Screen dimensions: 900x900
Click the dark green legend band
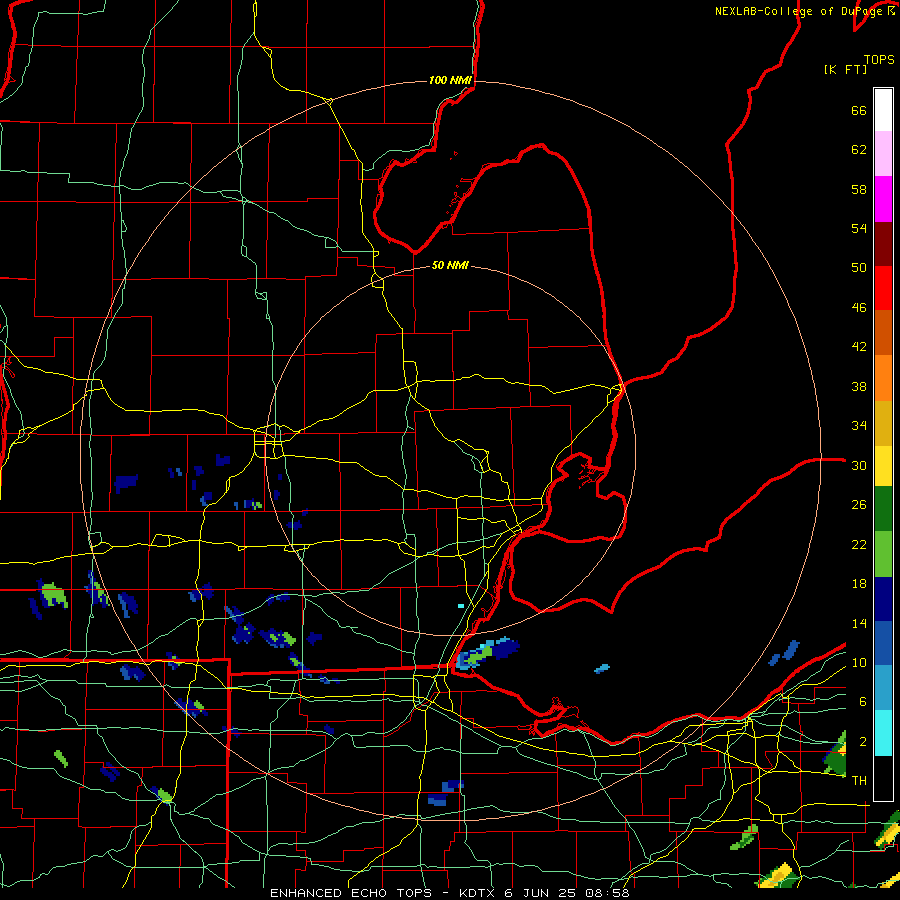click(883, 509)
